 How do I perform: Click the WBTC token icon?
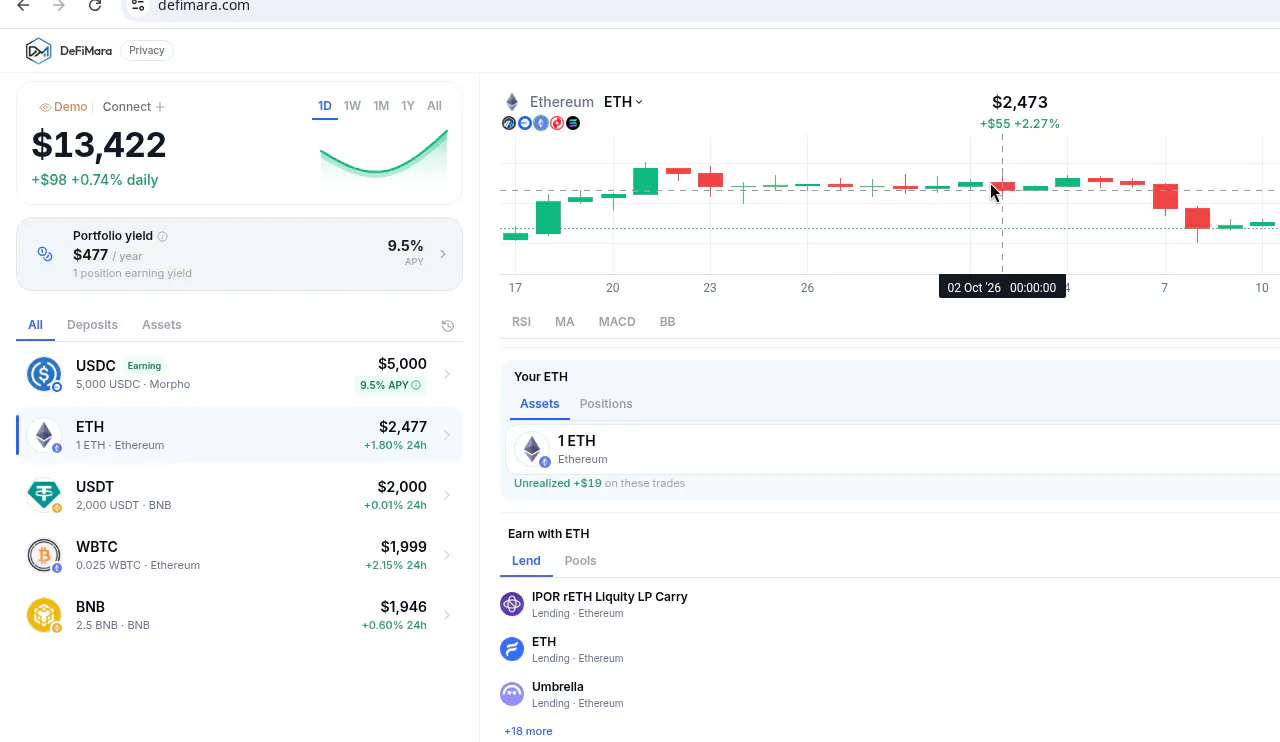click(x=44, y=555)
